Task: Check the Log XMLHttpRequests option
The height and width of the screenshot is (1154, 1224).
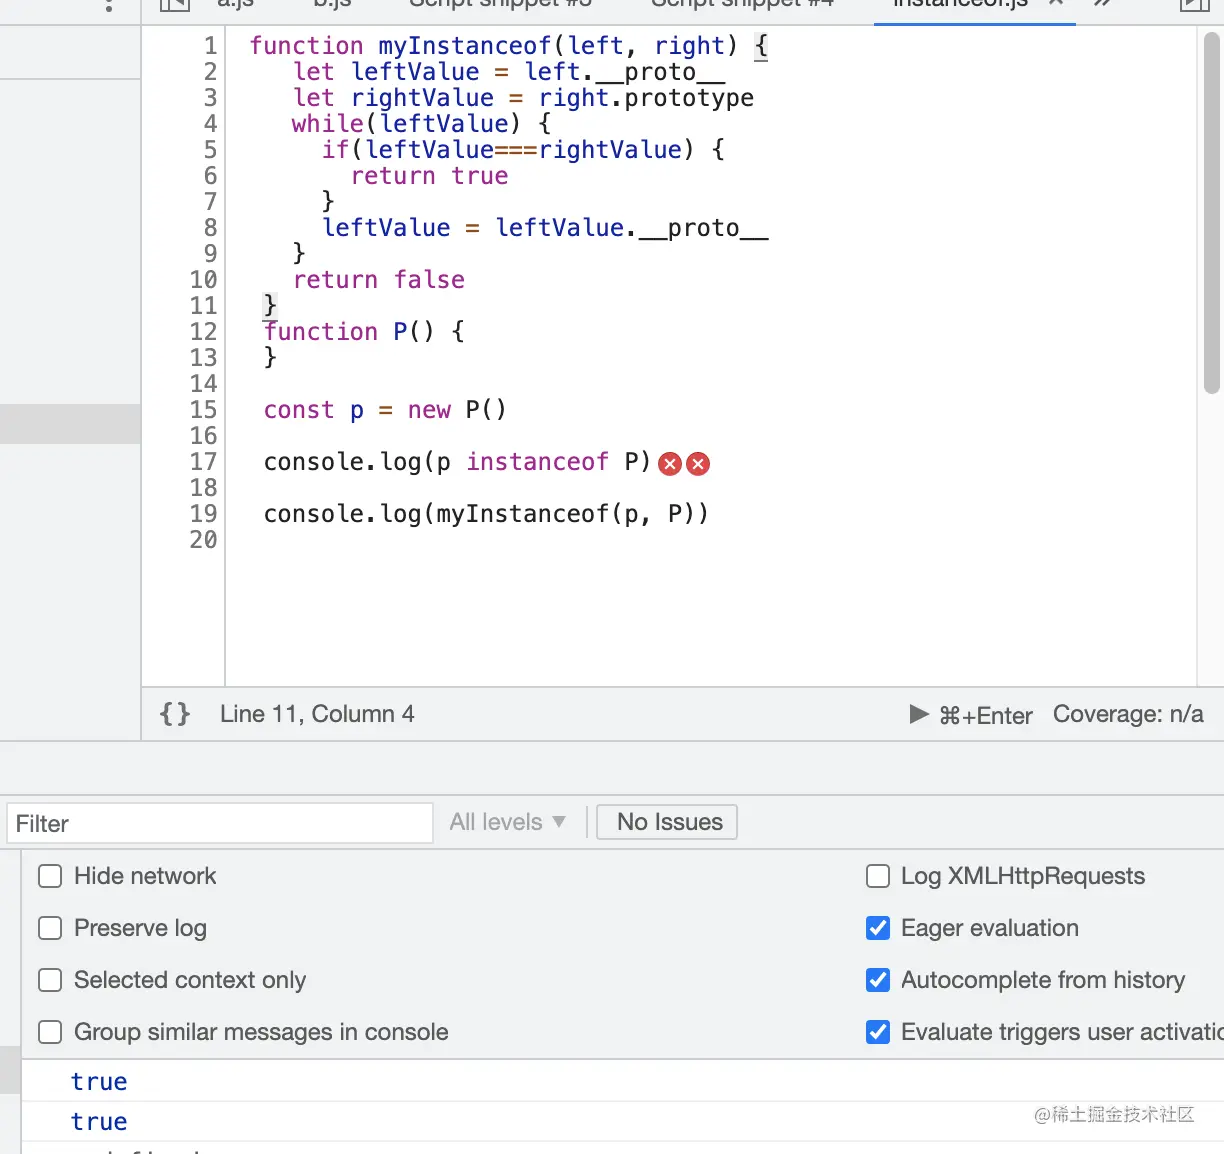Action: point(878,876)
